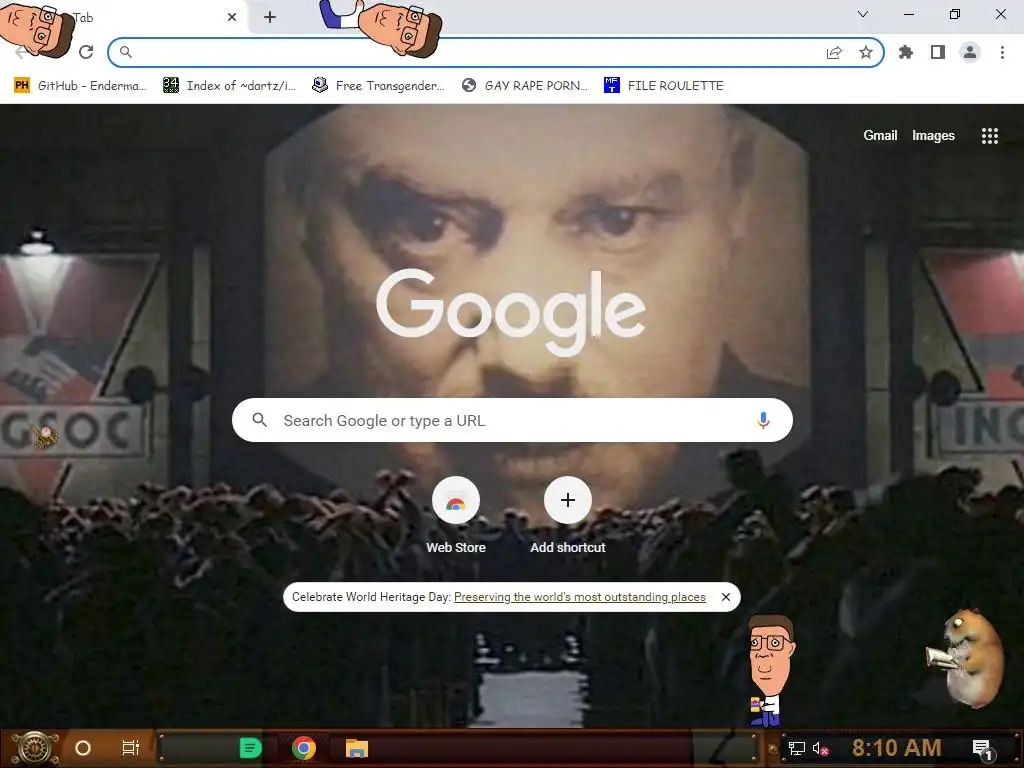Viewport: 1024px width, 768px height.
Task: Click the Cortana circle on taskbar
Action: coord(83,748)
